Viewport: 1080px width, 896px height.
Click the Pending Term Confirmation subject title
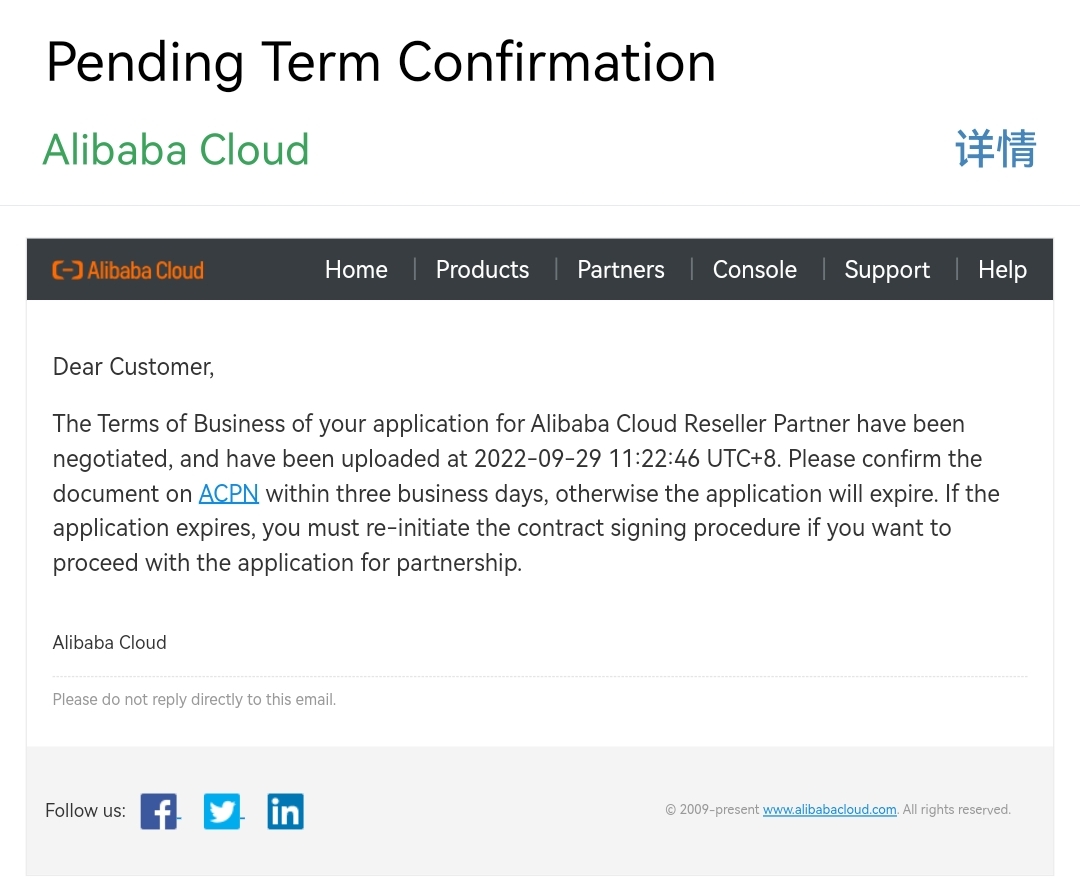pos(381,62)
